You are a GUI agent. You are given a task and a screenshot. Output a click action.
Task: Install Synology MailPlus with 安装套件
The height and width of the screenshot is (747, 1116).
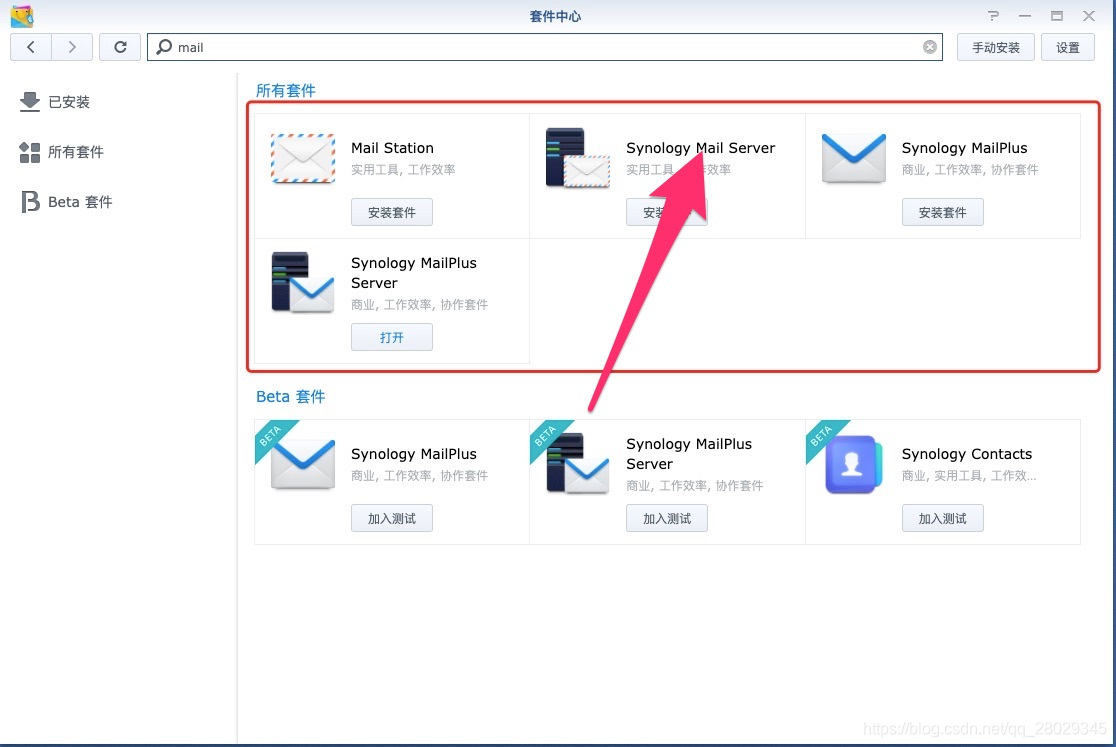click(942, 212)
